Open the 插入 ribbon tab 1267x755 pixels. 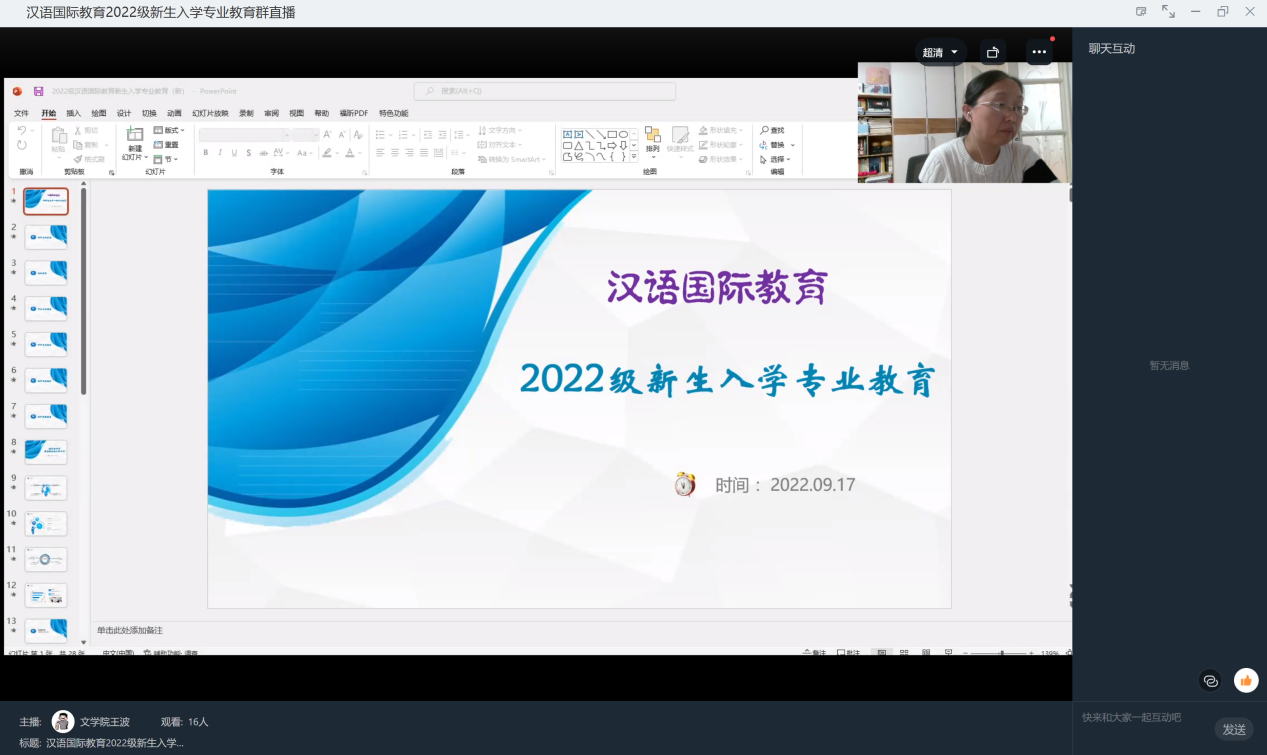point(73,113)
